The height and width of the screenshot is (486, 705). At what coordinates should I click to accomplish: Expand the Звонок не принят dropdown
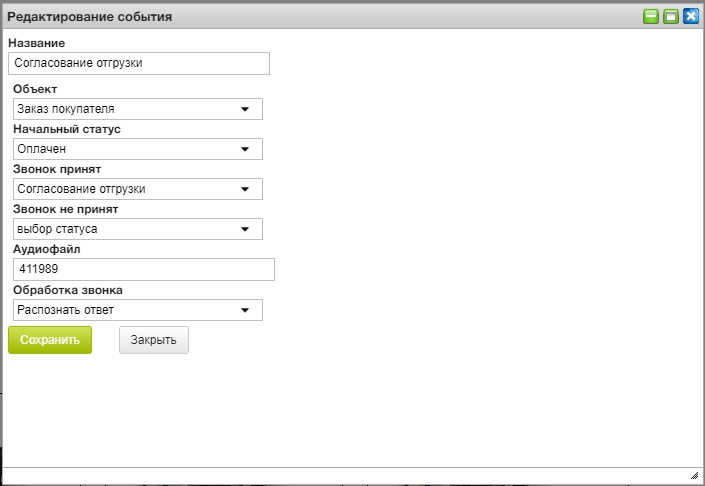[x=128, y=229]
